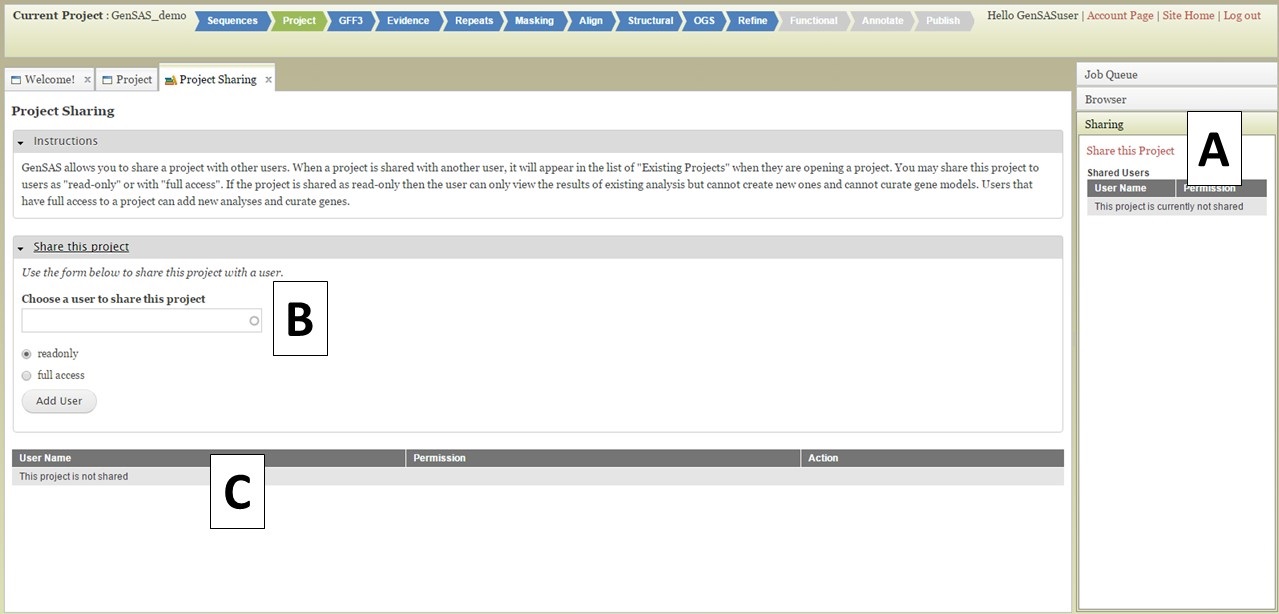Viewport: 1279px width, 614px height.
Task: Click the Action column header
Action: pyautogui.click(x=932, y=458)
